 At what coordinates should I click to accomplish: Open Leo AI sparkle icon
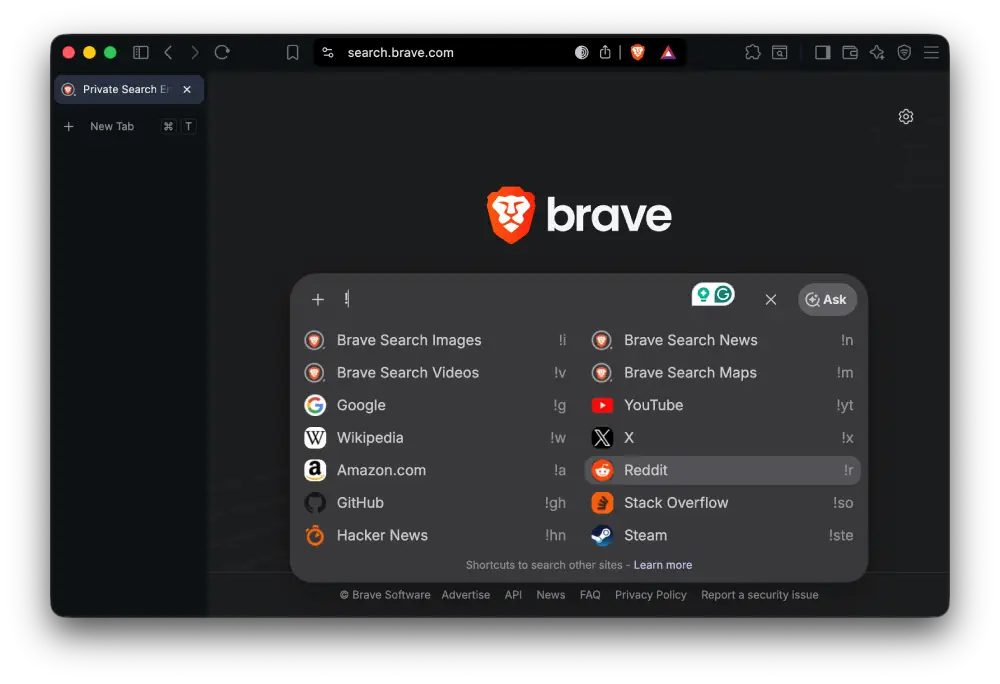click(x=877, y=52)
